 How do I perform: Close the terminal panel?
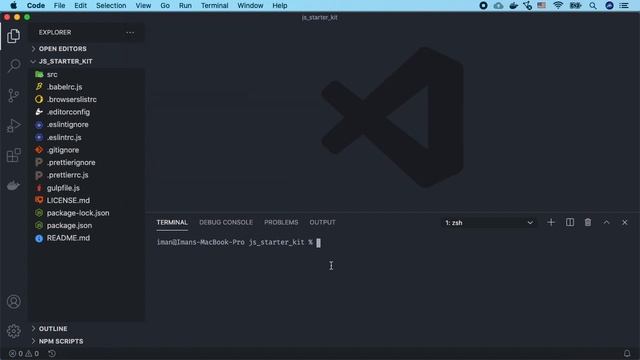coord(624,222)
